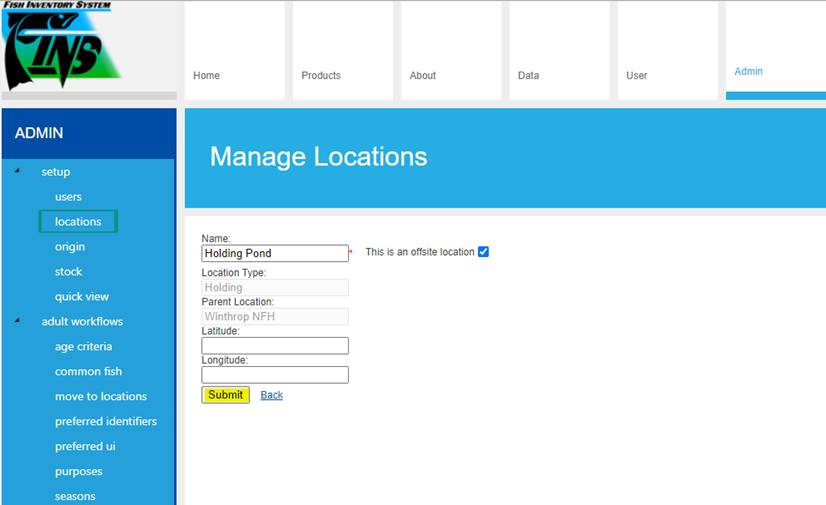
Task: Select the Admin tab
Action: coord(749,71)
